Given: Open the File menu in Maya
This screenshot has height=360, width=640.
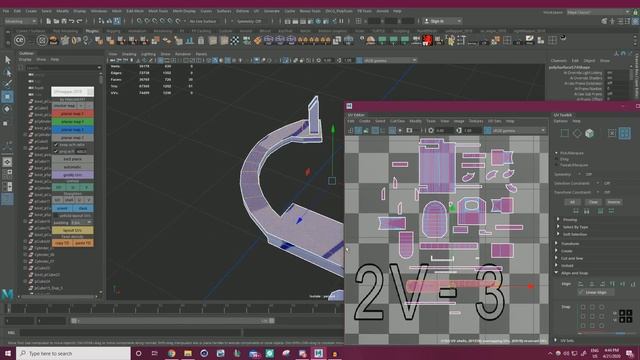Looking at the screenshot, I should (x=6, y=11).
